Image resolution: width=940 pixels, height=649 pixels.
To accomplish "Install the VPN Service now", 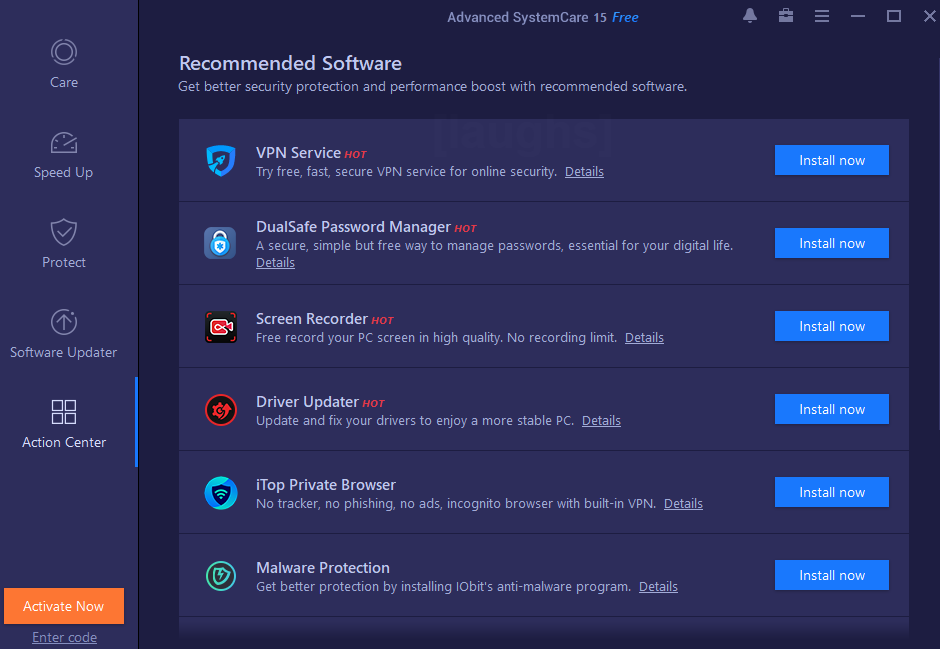I will 831,160.
